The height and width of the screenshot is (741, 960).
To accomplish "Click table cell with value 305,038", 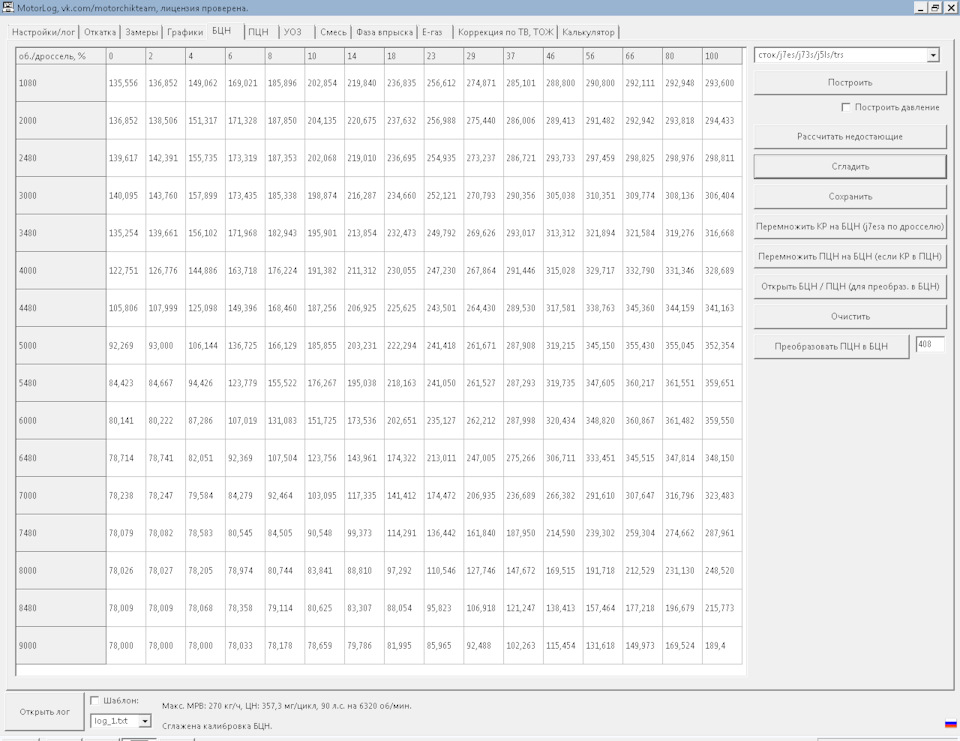I will (563, 196).
